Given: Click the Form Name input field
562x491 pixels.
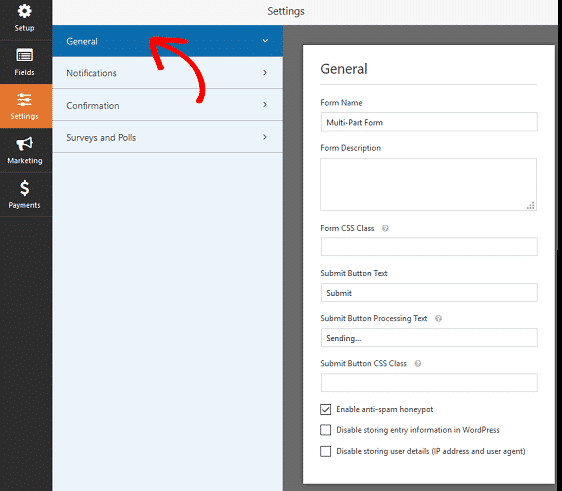Looking at the screenshot, I should pos(429,122).
